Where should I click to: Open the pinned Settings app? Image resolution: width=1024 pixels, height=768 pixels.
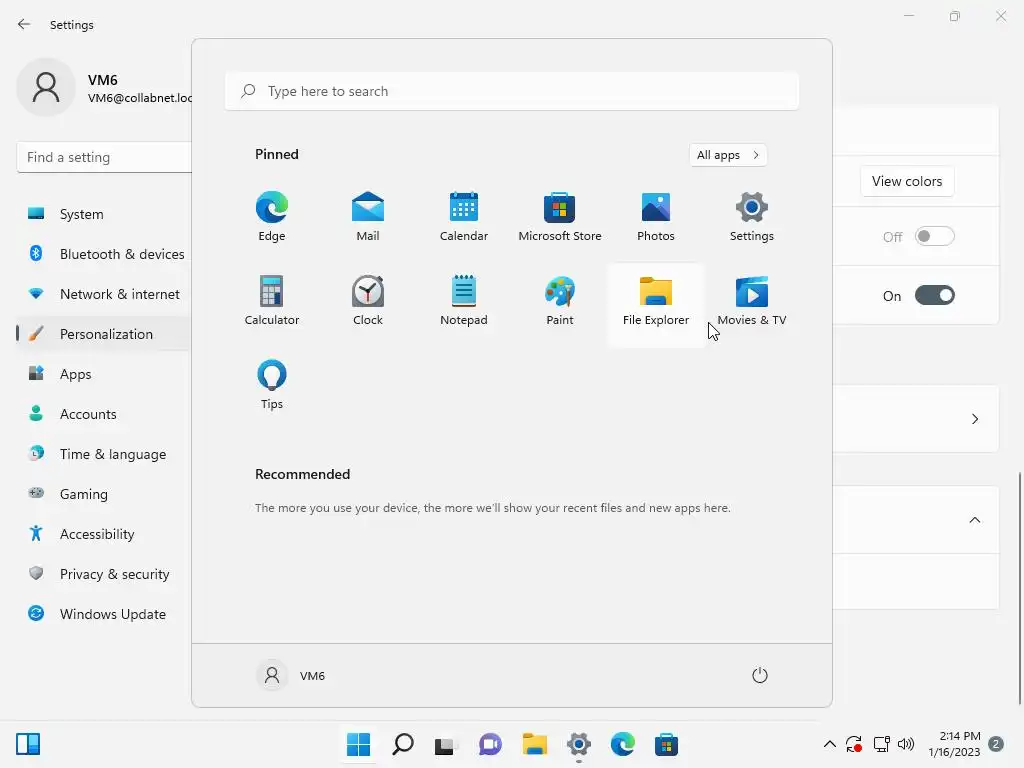coord(752,216)
